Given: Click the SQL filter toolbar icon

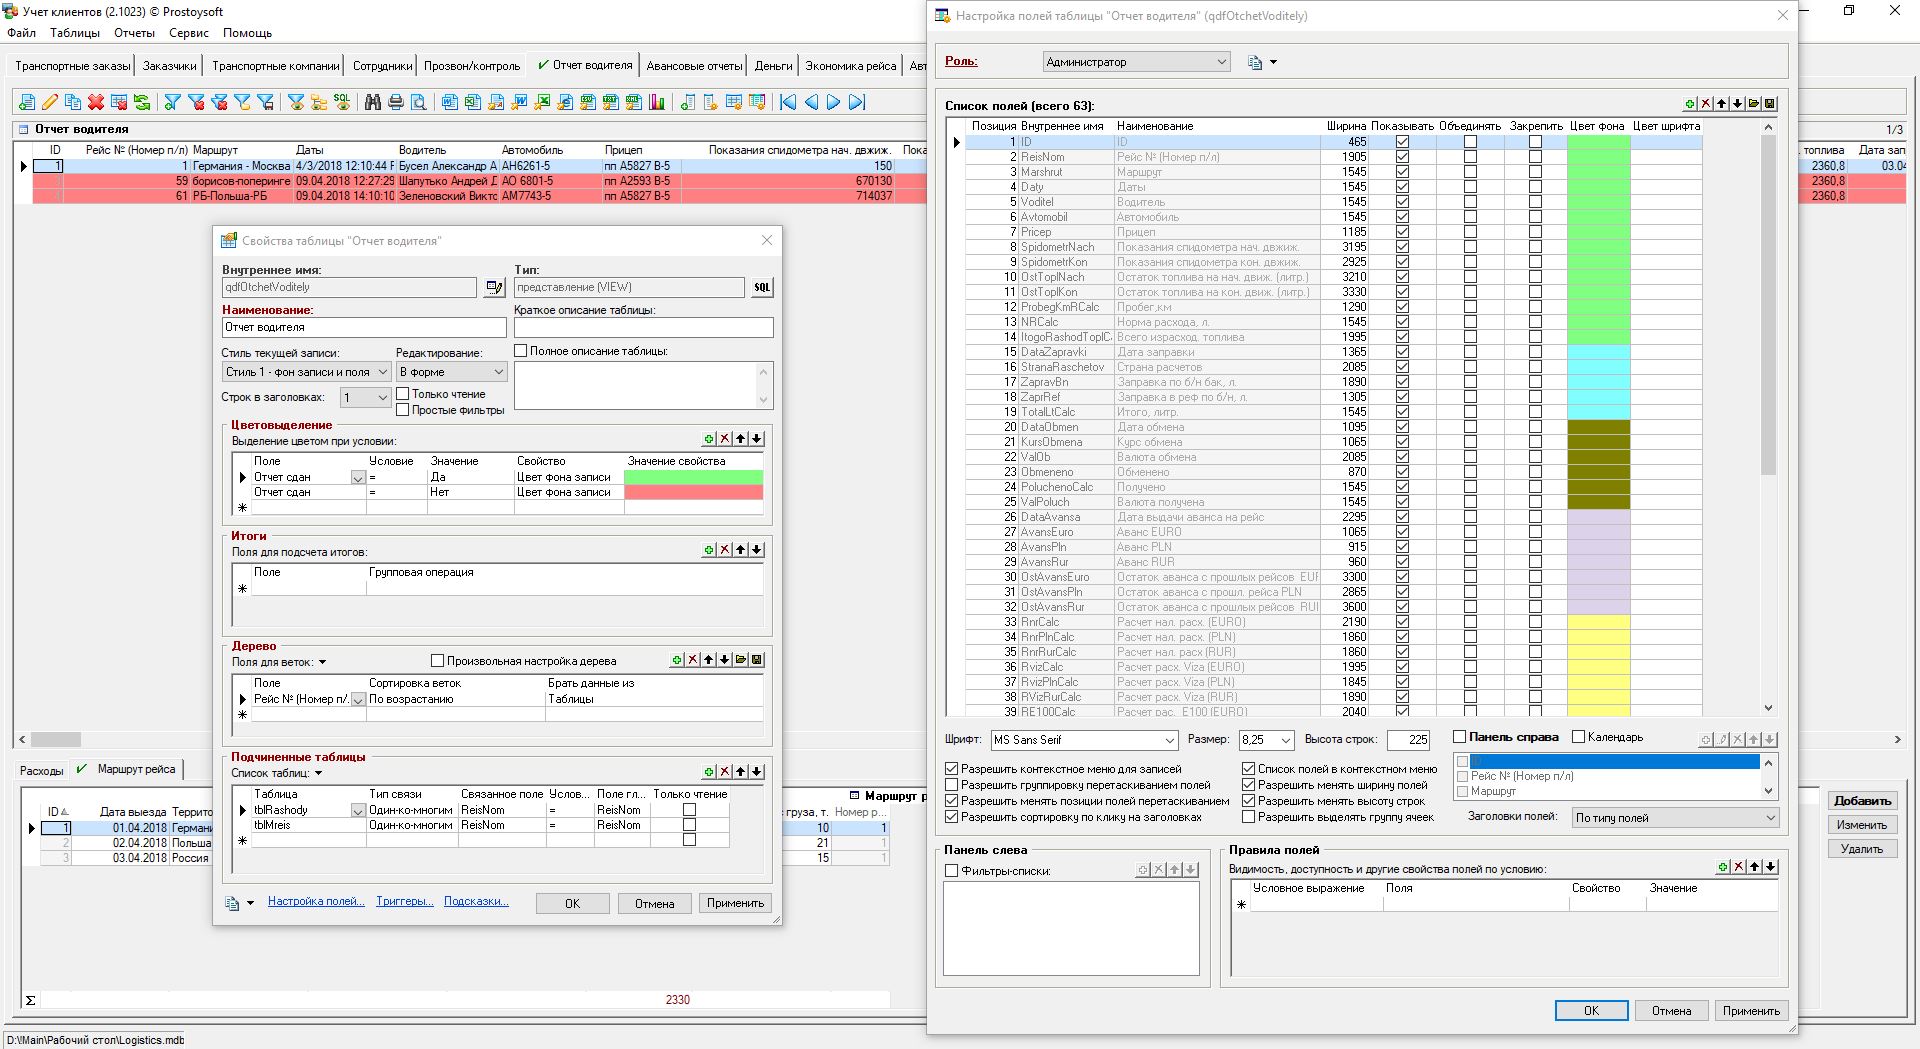Looking at the screenshot, I should pyautogui.click(x=343, y=102).
